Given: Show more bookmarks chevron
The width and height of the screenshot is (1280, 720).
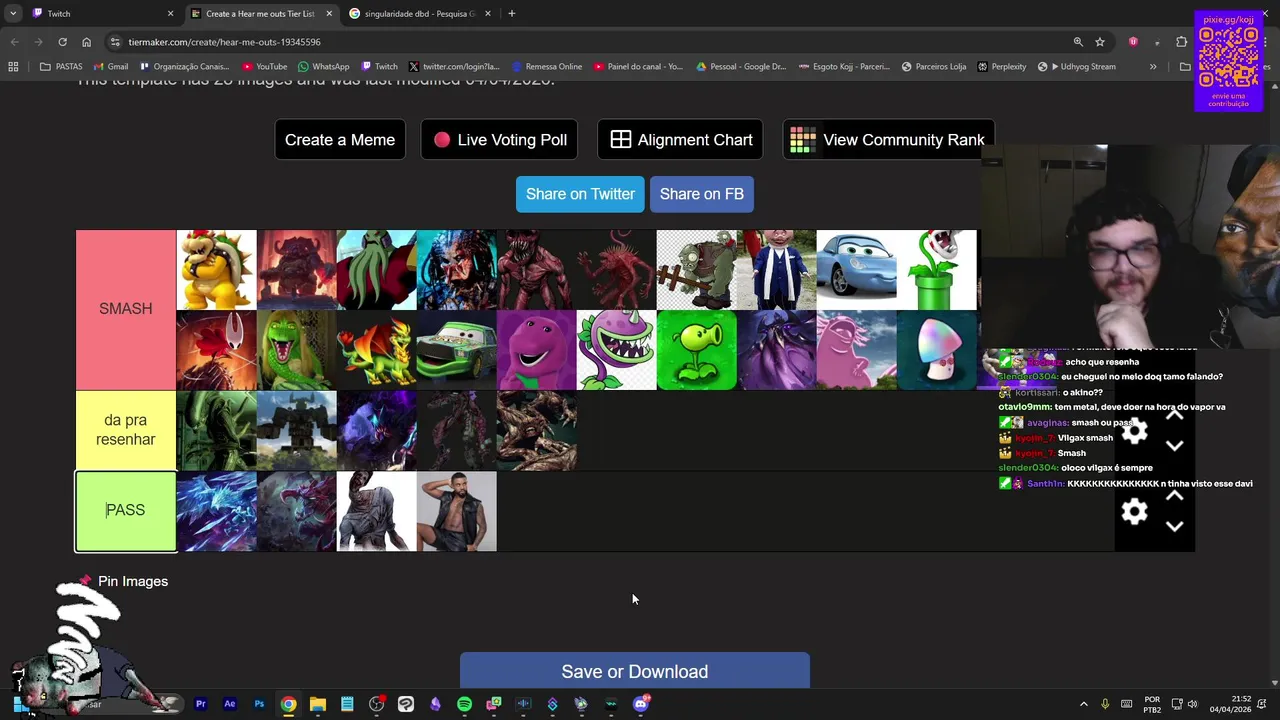Looking at the screenshot, I should [1153, 67].
